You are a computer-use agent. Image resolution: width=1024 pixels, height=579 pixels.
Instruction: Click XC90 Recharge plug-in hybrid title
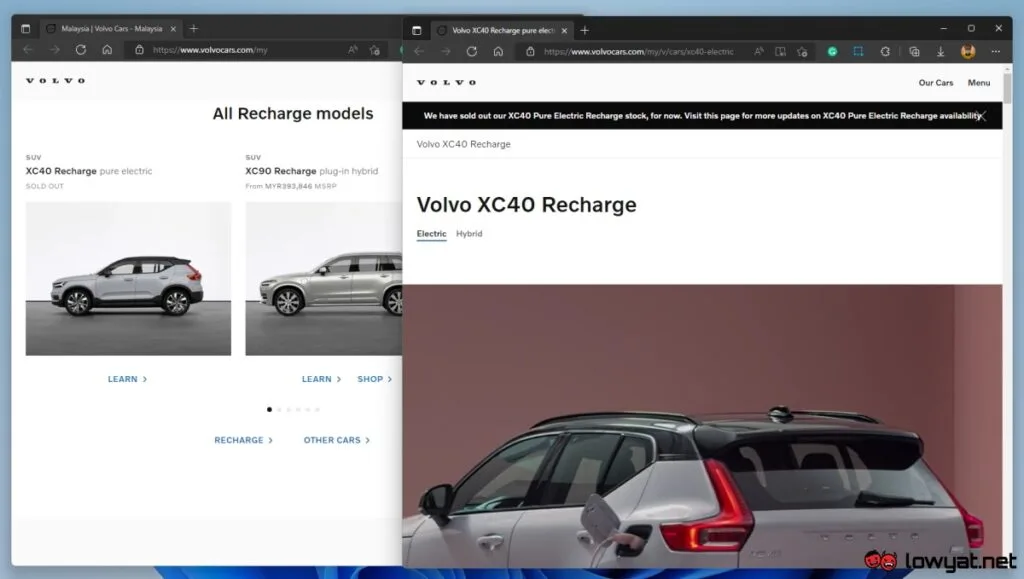coord(312,171)
